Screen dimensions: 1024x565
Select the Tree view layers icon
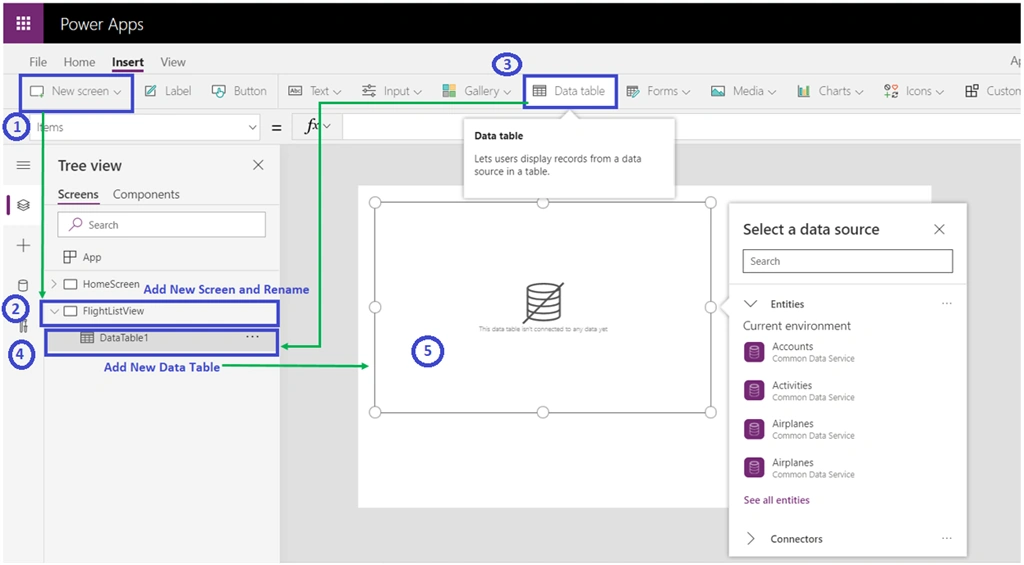tap(24, 205)
